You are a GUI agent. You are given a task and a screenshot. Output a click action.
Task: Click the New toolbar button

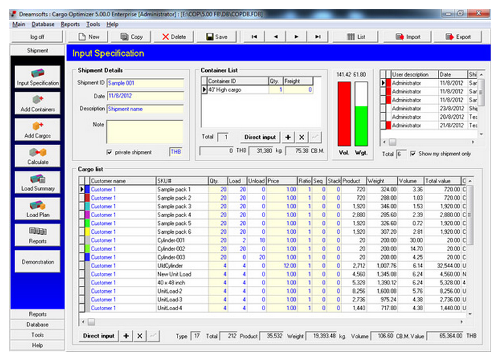[88, 37]
